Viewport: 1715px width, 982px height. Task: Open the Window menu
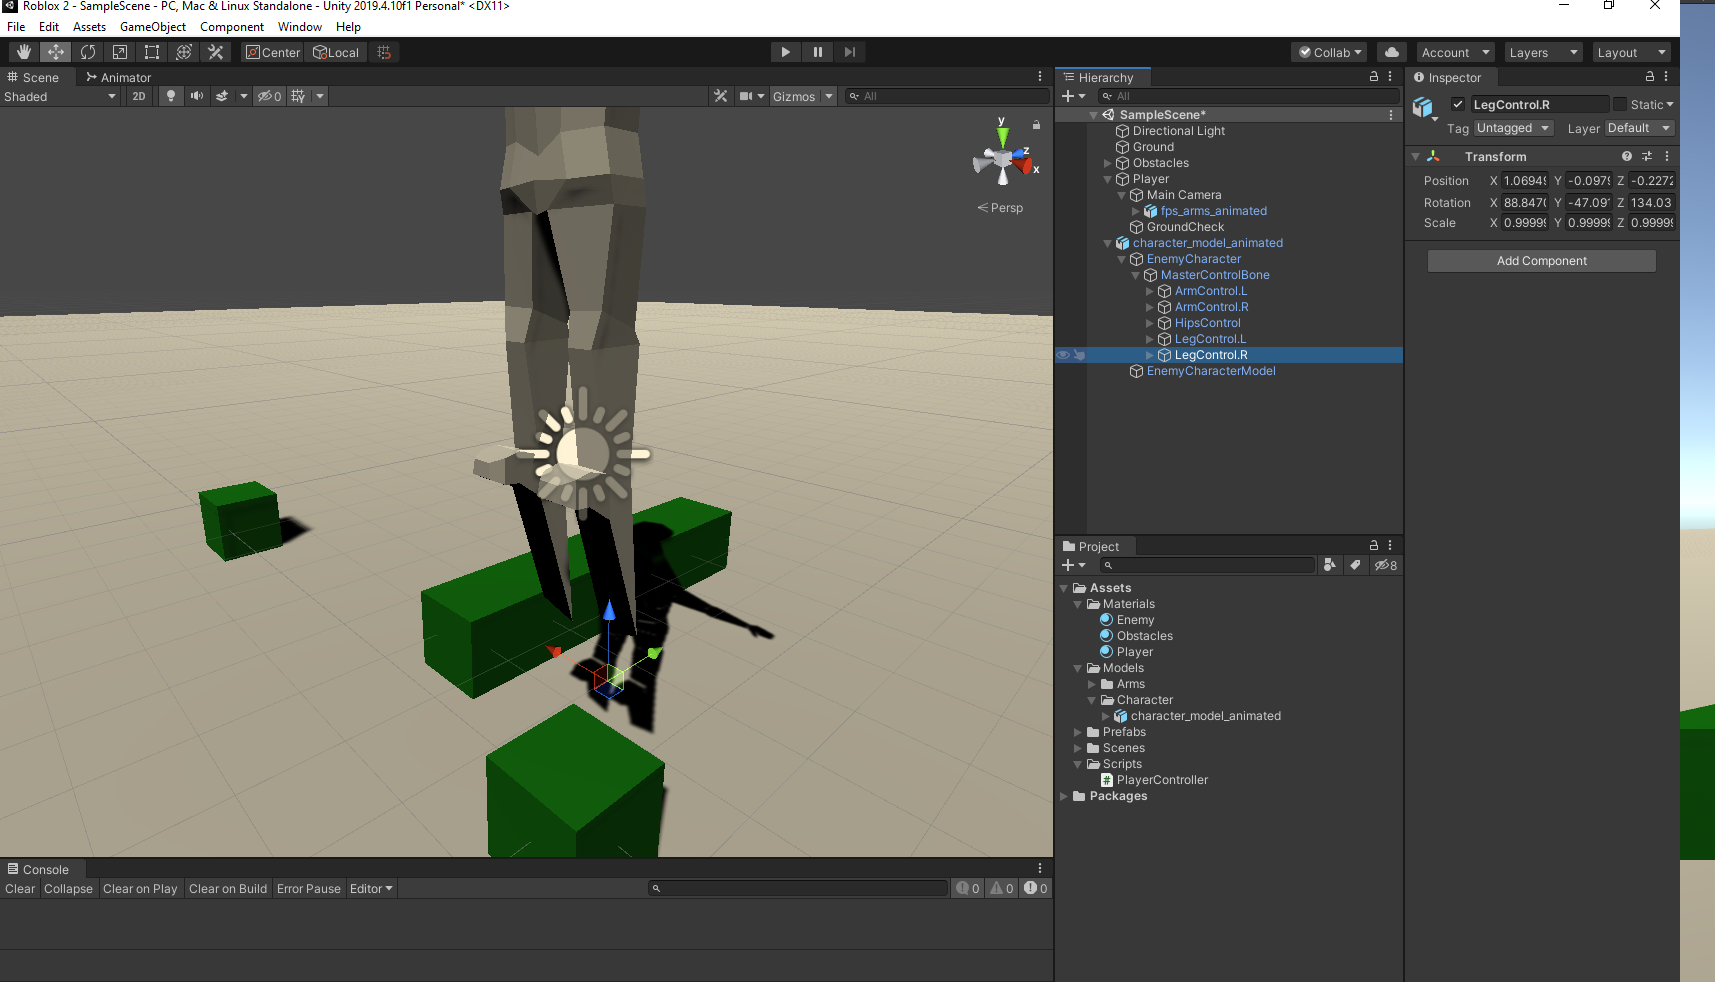300,27
